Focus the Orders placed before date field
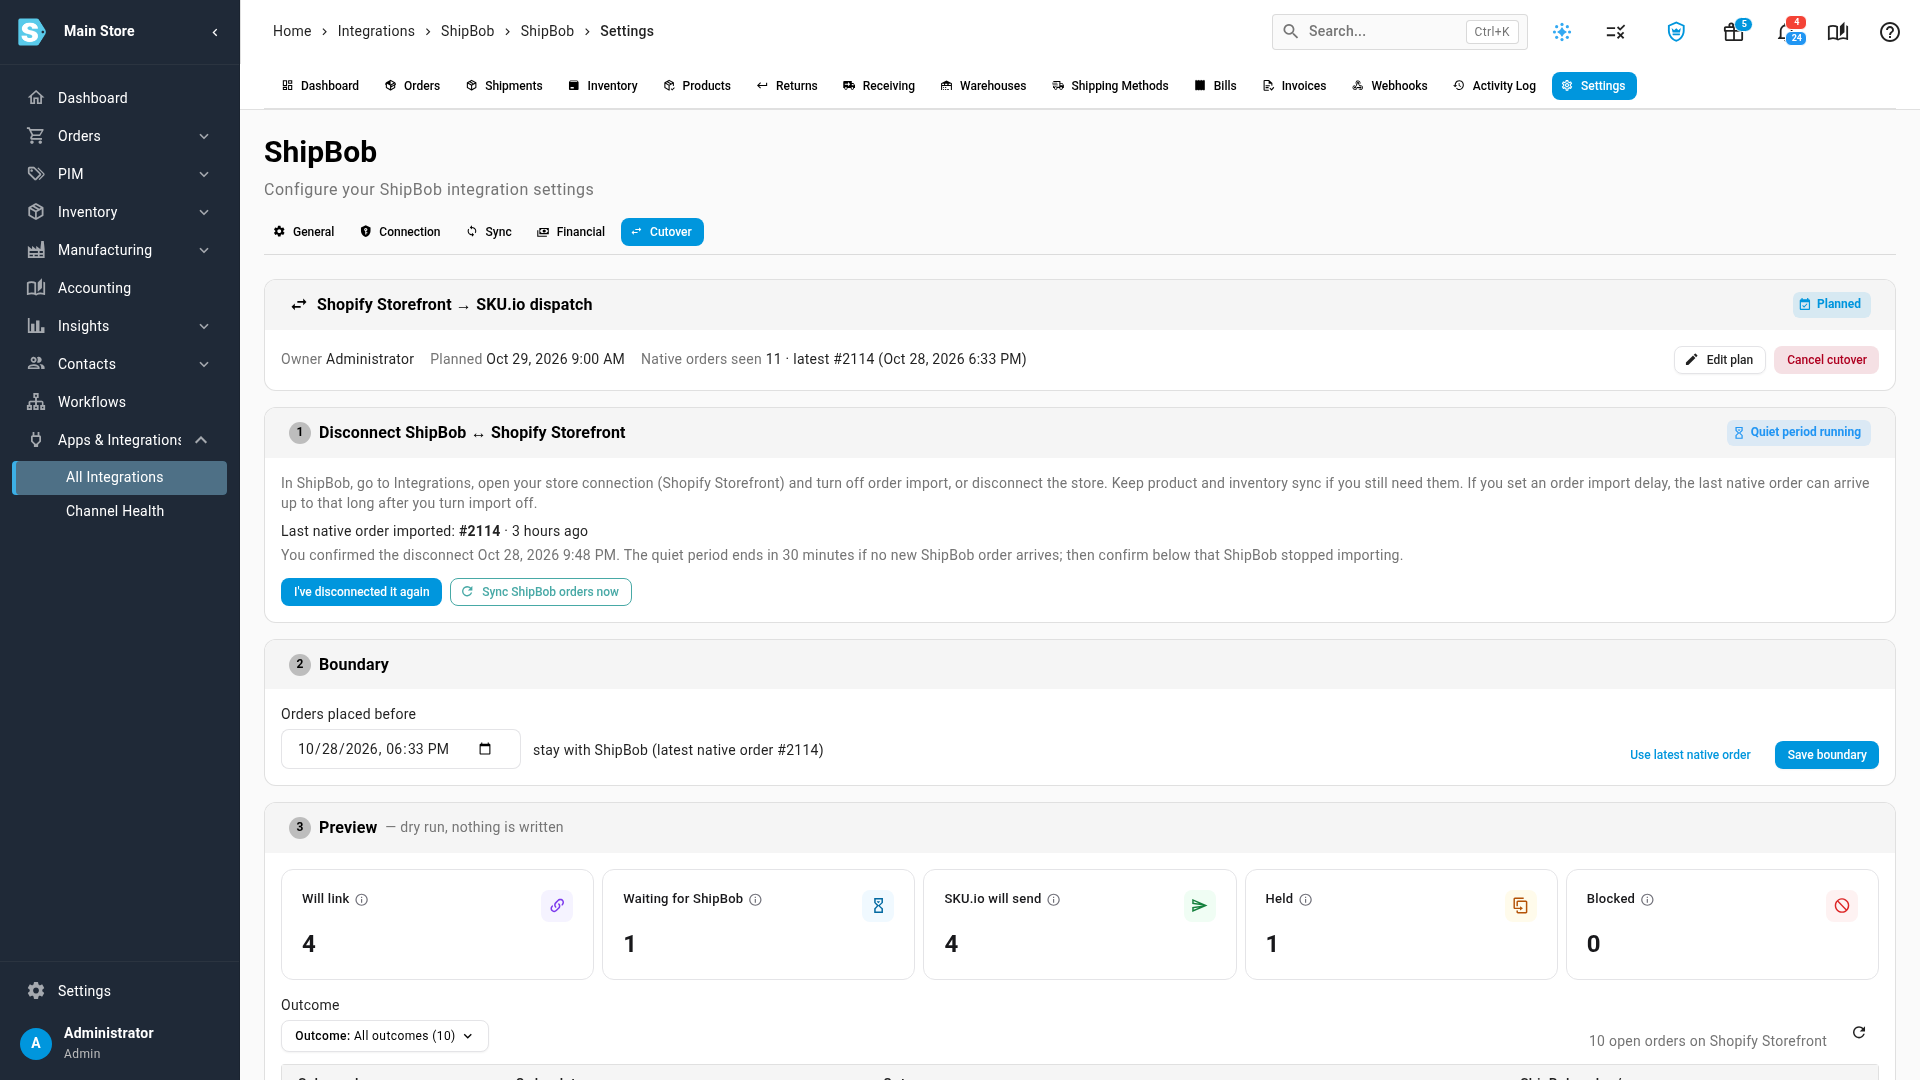 [x=401, y=749]
